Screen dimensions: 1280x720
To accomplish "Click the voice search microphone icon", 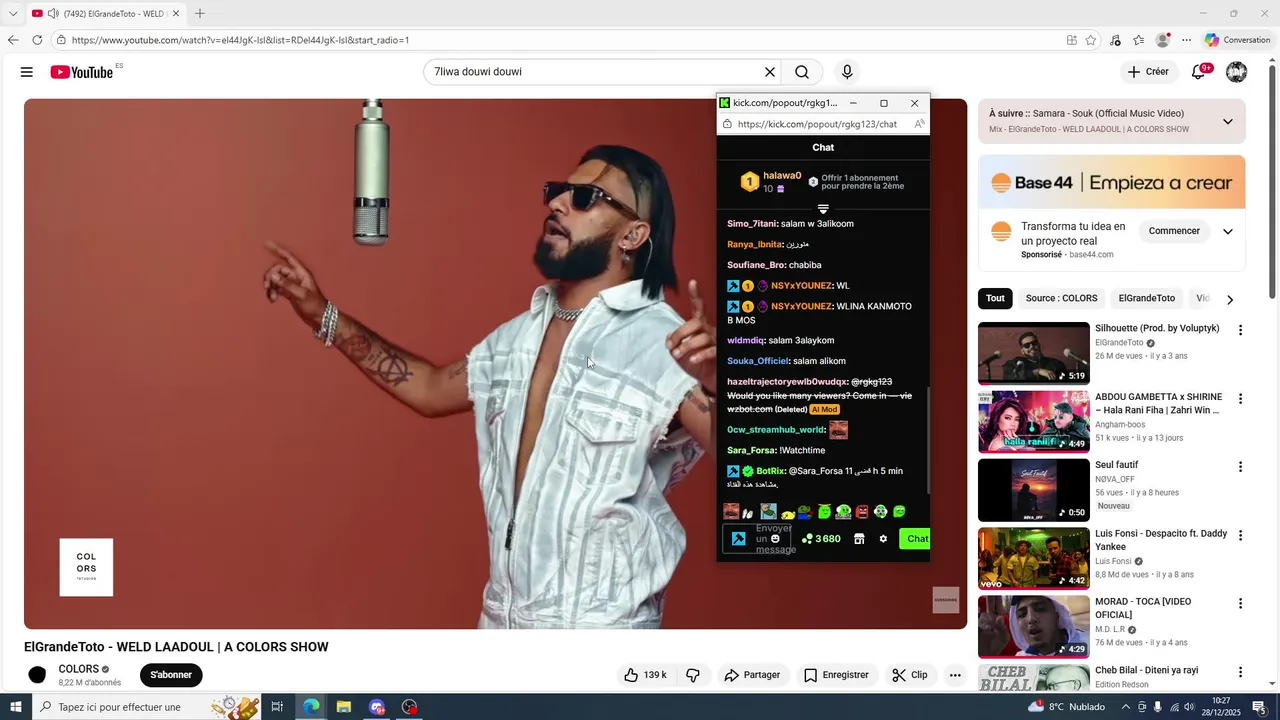I will click(x=847, y=72).
